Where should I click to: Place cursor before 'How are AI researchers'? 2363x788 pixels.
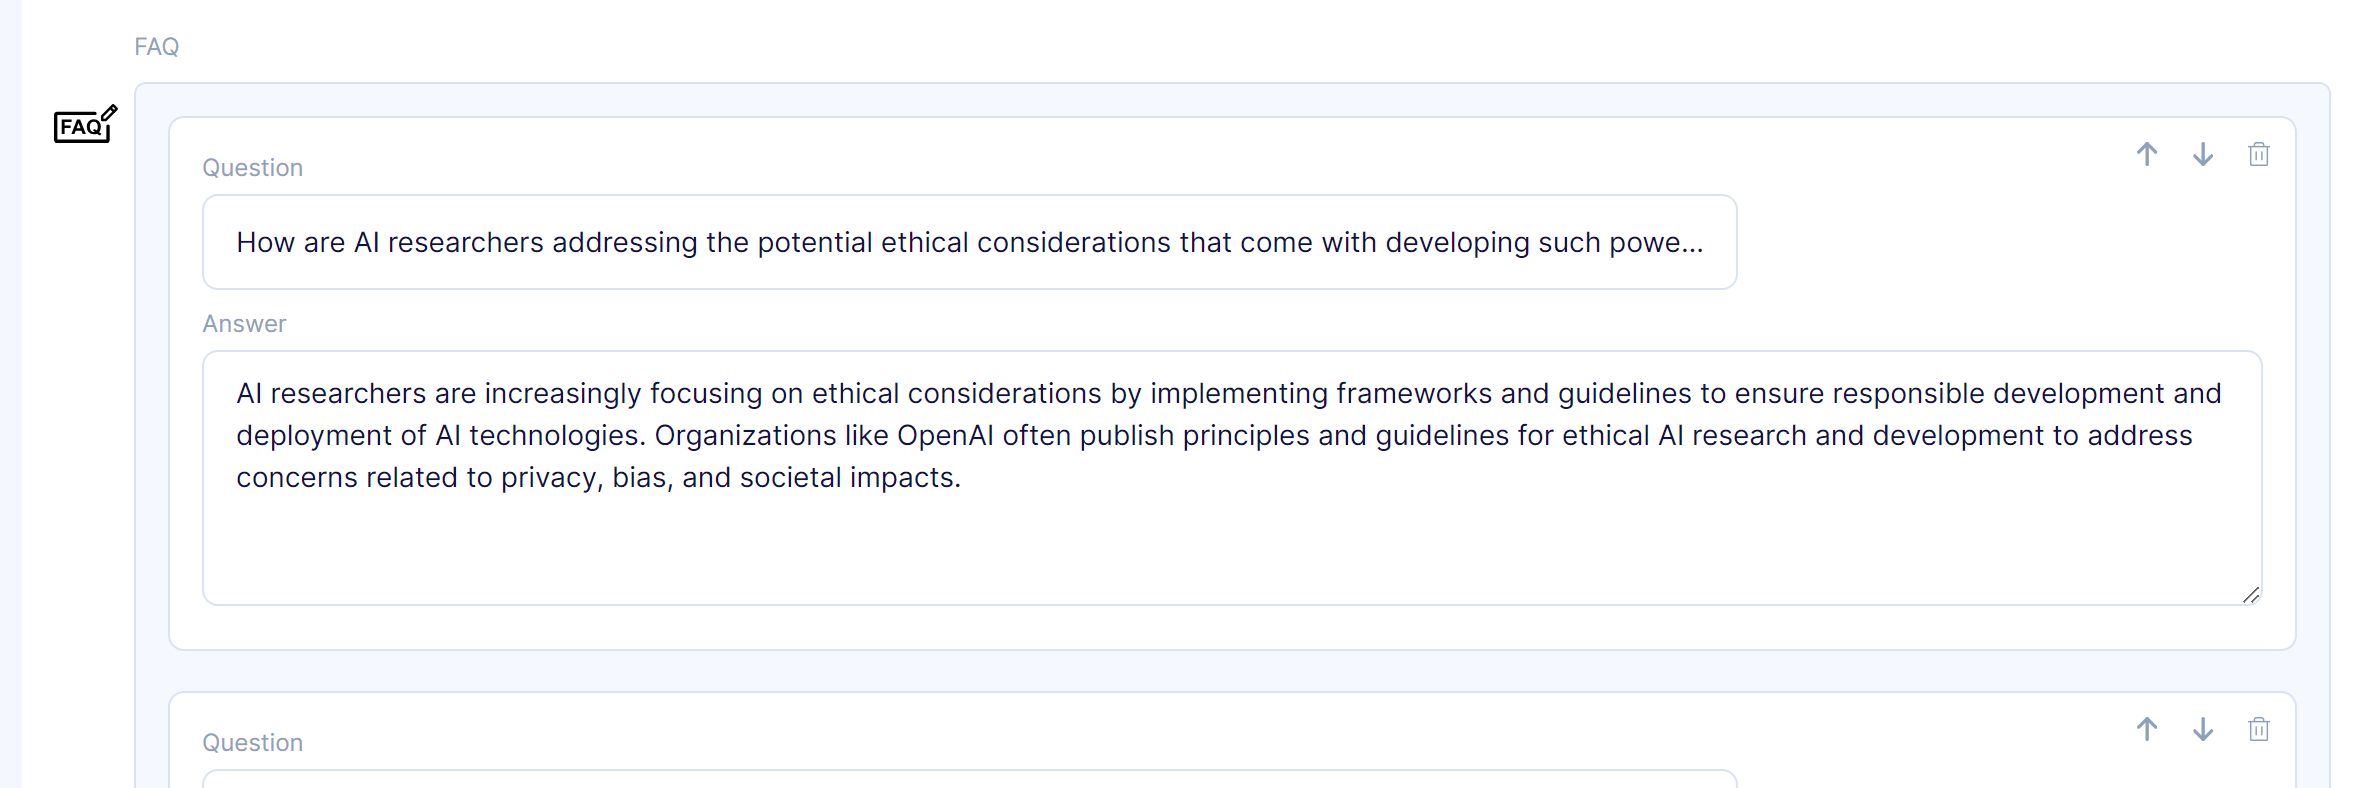[237, 243]
